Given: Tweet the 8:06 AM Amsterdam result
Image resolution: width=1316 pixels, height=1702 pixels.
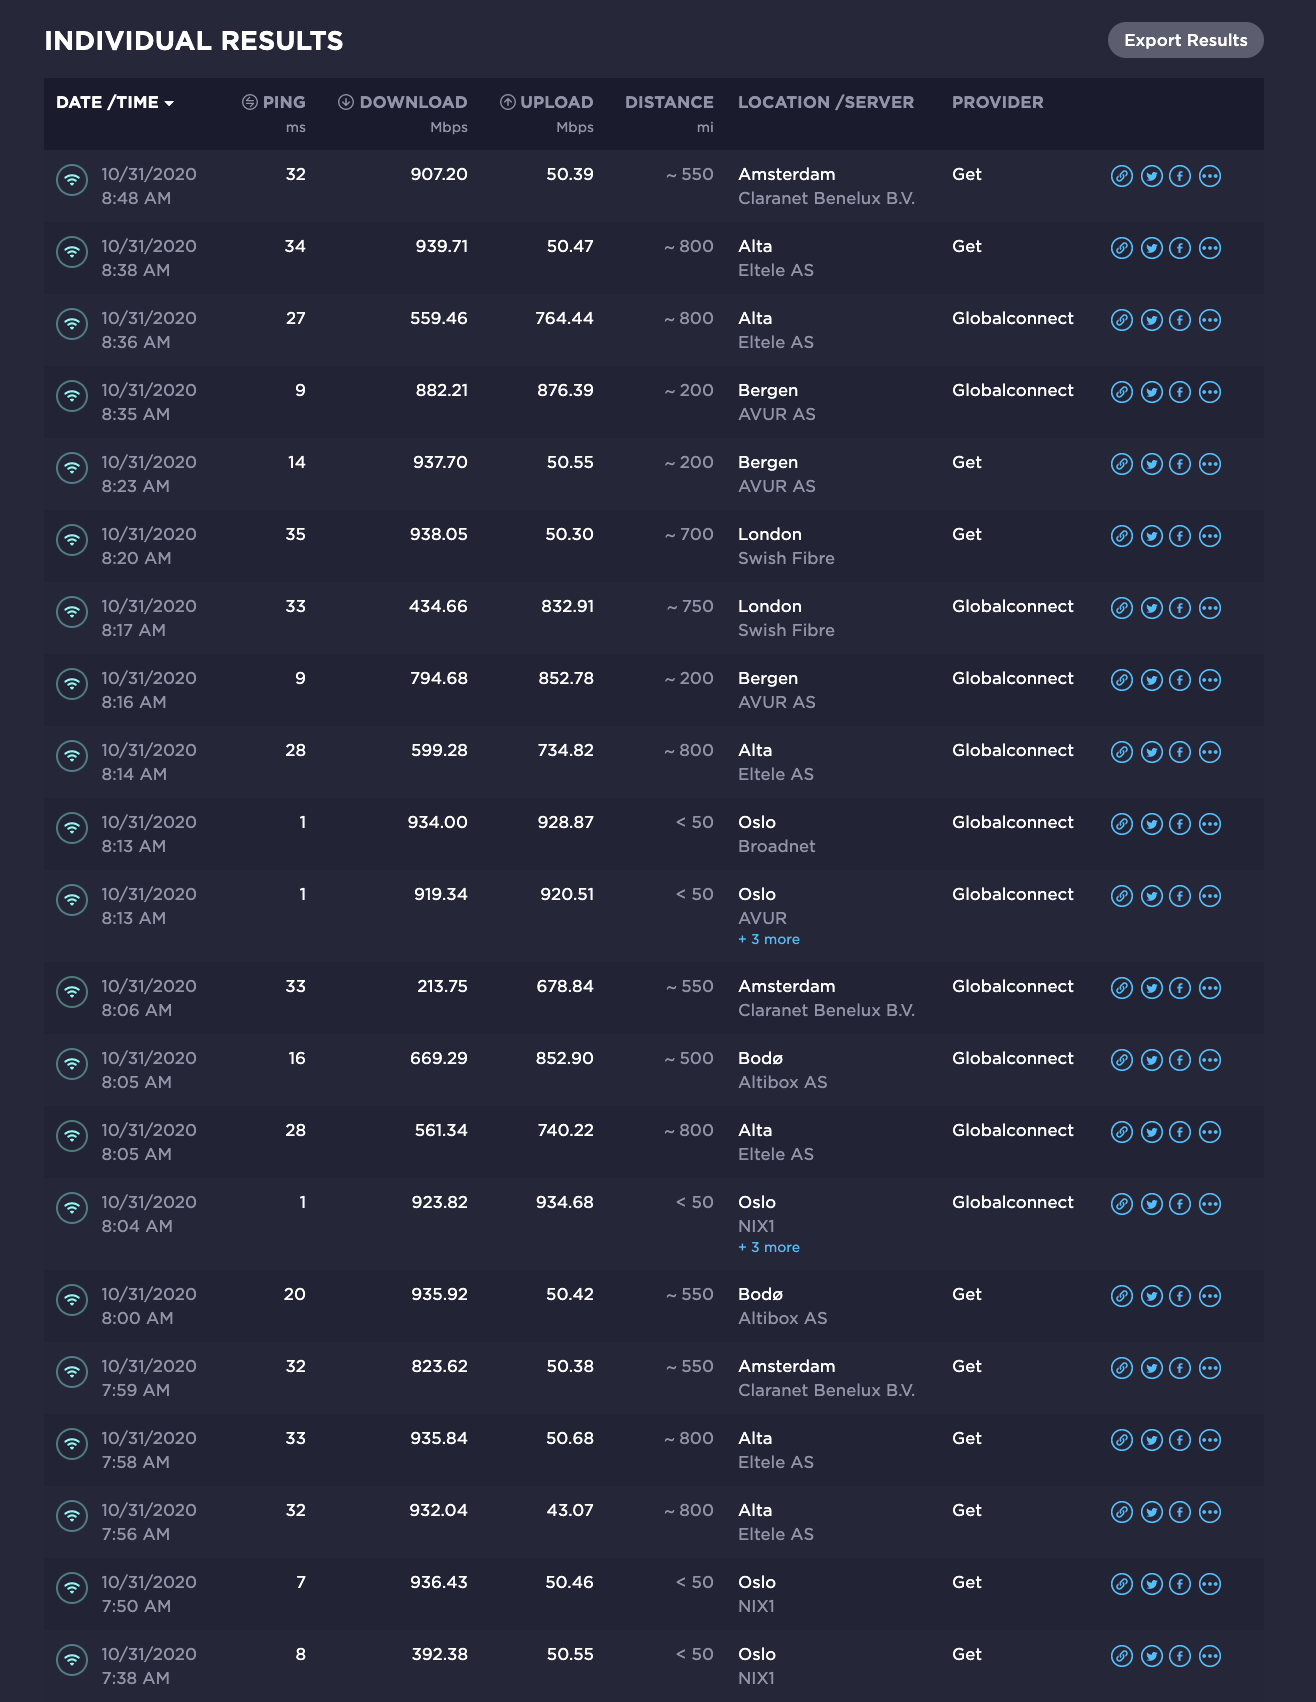Looking at the screenshot, I should click(1152, 988).
